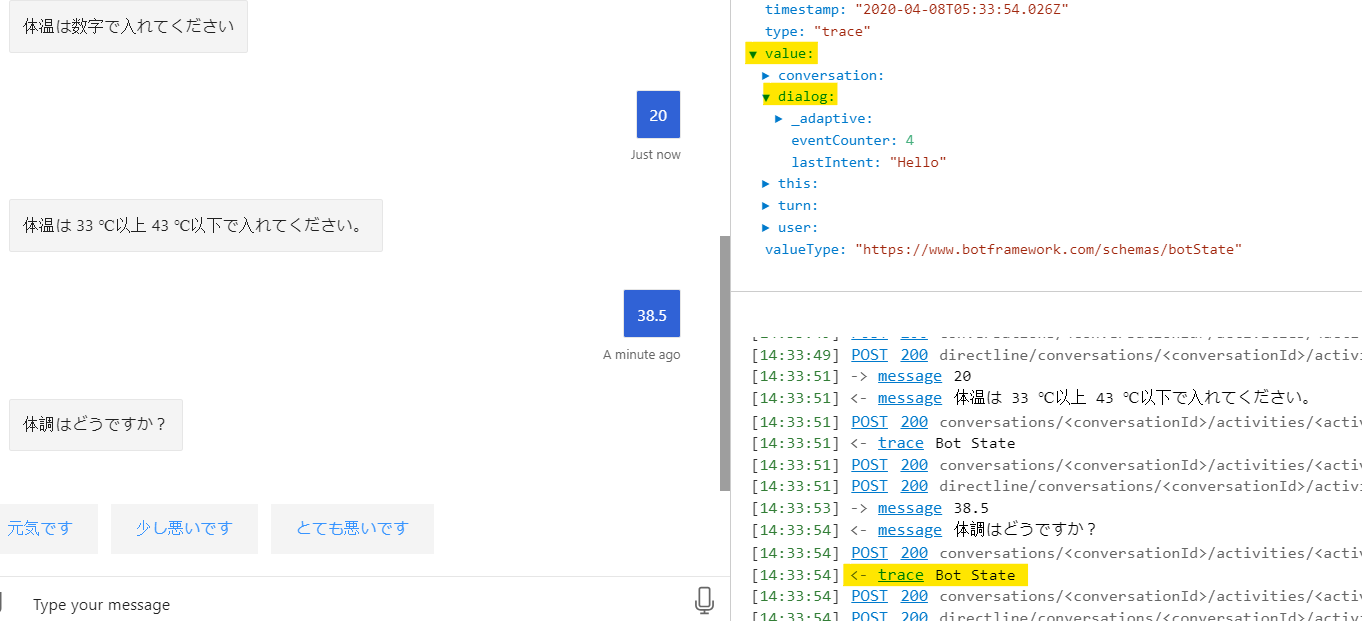
Task: Open the 14:33:51 trace Bot State link
Action: pos(901,443)
